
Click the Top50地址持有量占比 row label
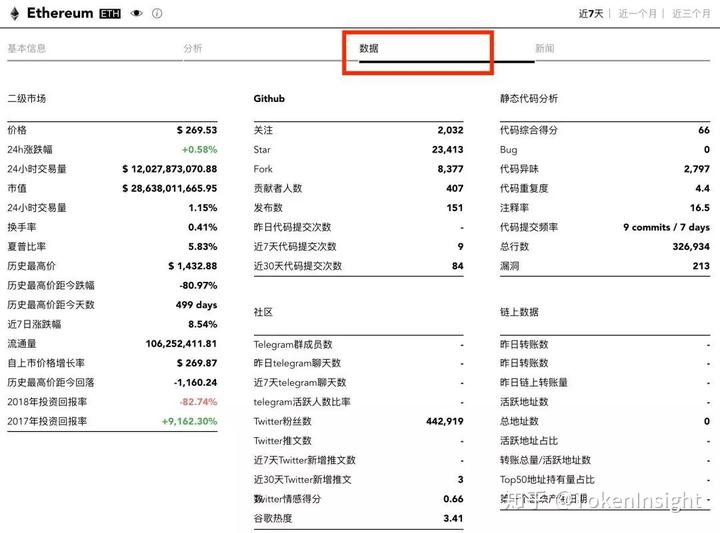coord(547,479)
